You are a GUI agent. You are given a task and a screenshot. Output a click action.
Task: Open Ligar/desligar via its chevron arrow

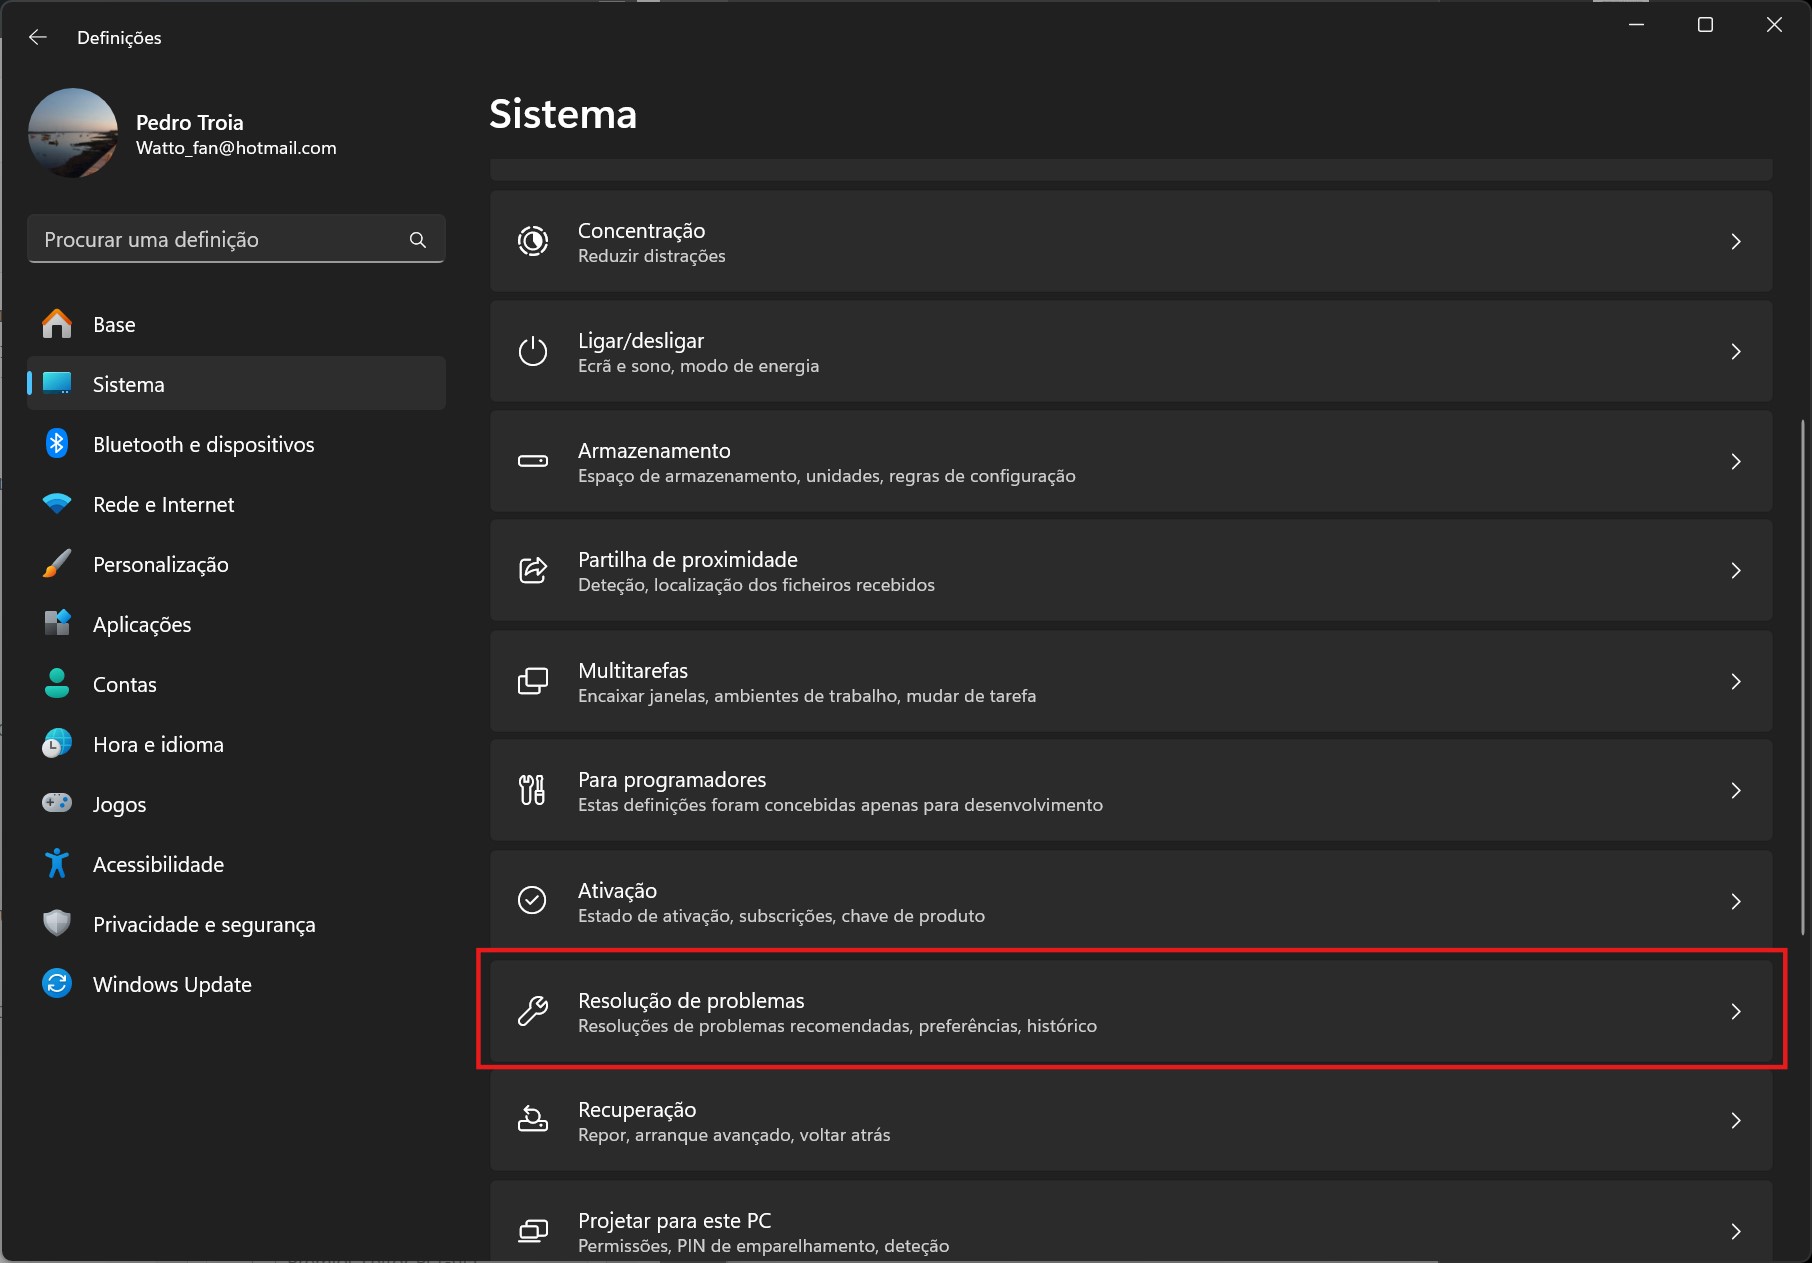click(x=1736, y=351)
